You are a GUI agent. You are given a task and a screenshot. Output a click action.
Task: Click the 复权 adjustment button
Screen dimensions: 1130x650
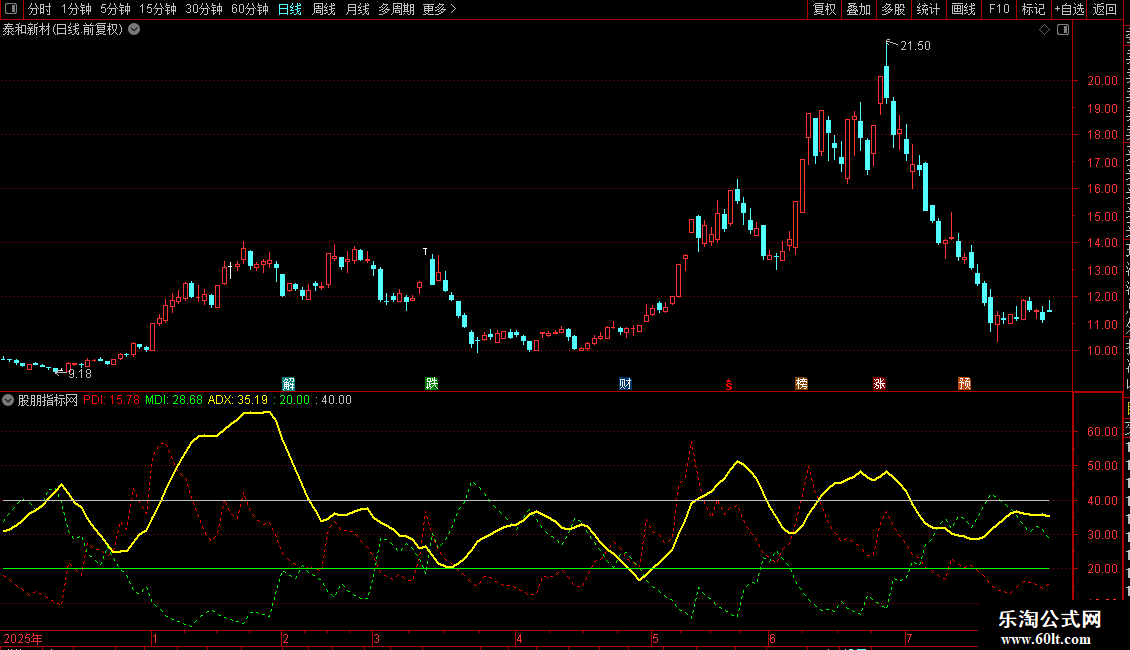click(824, 9)
